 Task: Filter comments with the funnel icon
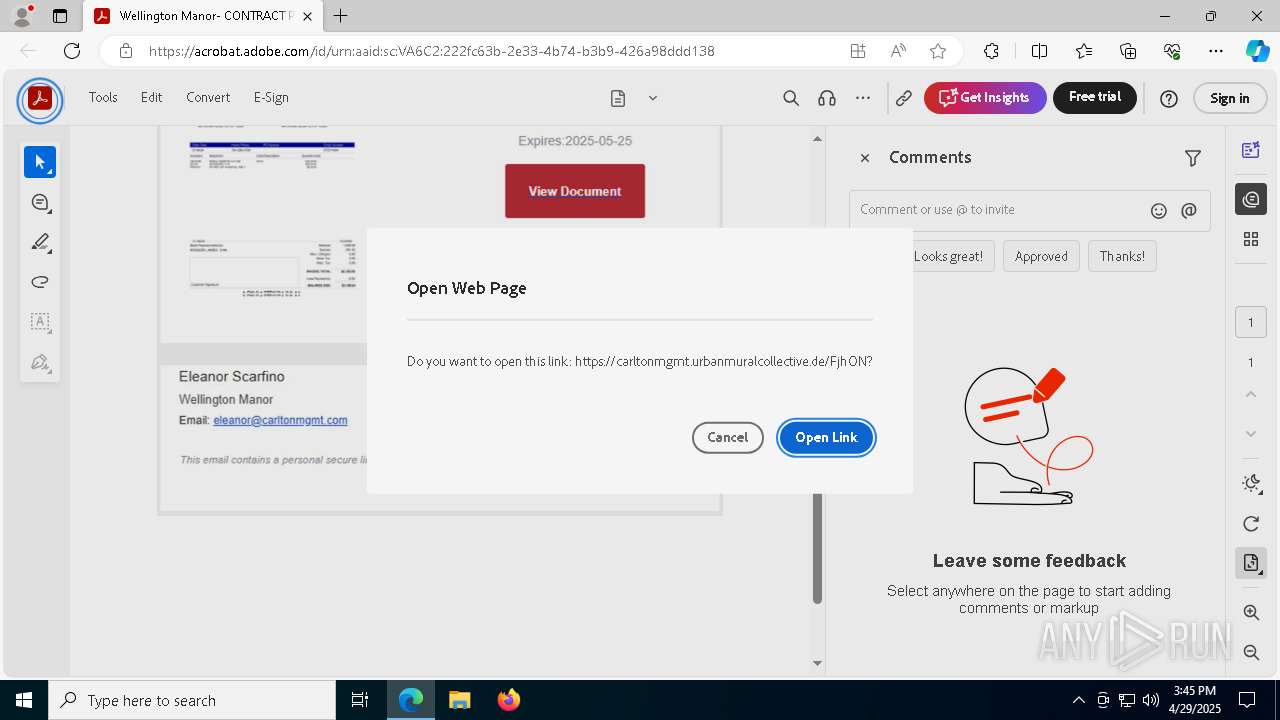coord(1193,158)
